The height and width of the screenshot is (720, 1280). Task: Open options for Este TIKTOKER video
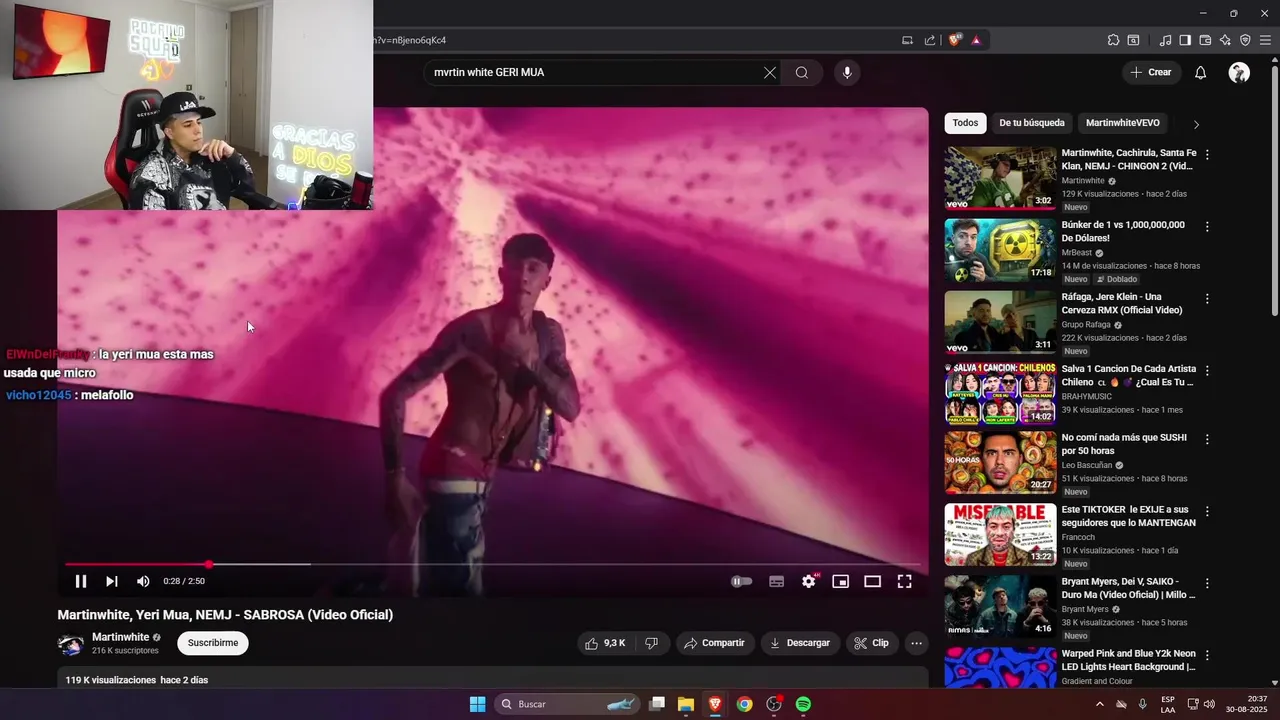click(1207, 511)
